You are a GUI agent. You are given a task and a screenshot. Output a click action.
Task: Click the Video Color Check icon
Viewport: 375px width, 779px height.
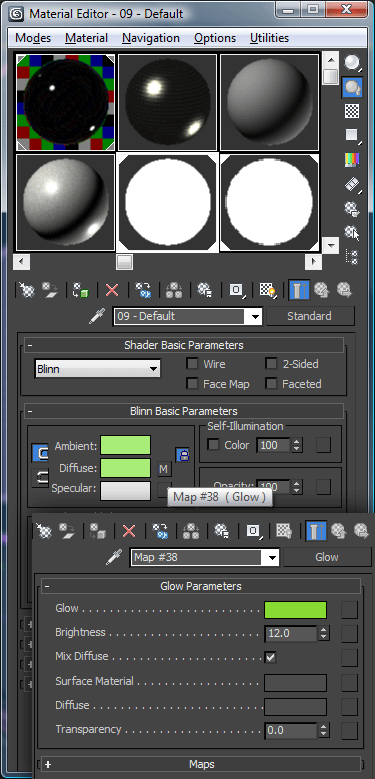(352, 159)
